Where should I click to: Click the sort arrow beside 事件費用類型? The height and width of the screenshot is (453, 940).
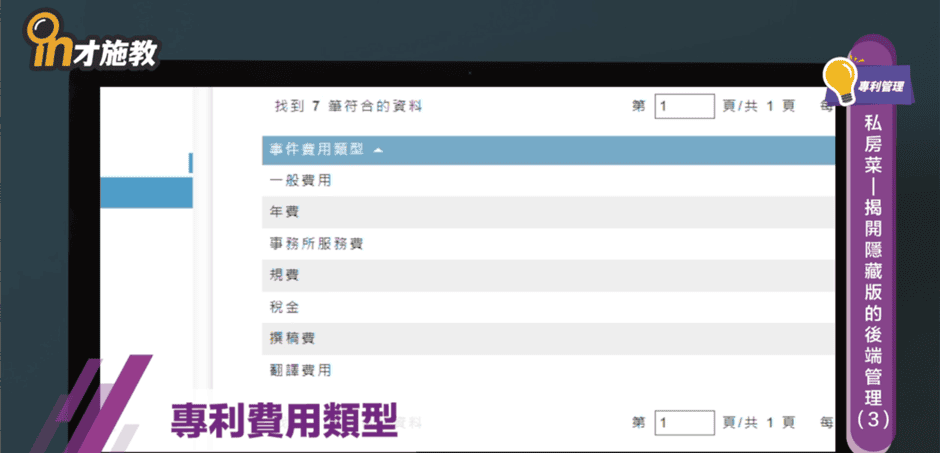(378, 150)
